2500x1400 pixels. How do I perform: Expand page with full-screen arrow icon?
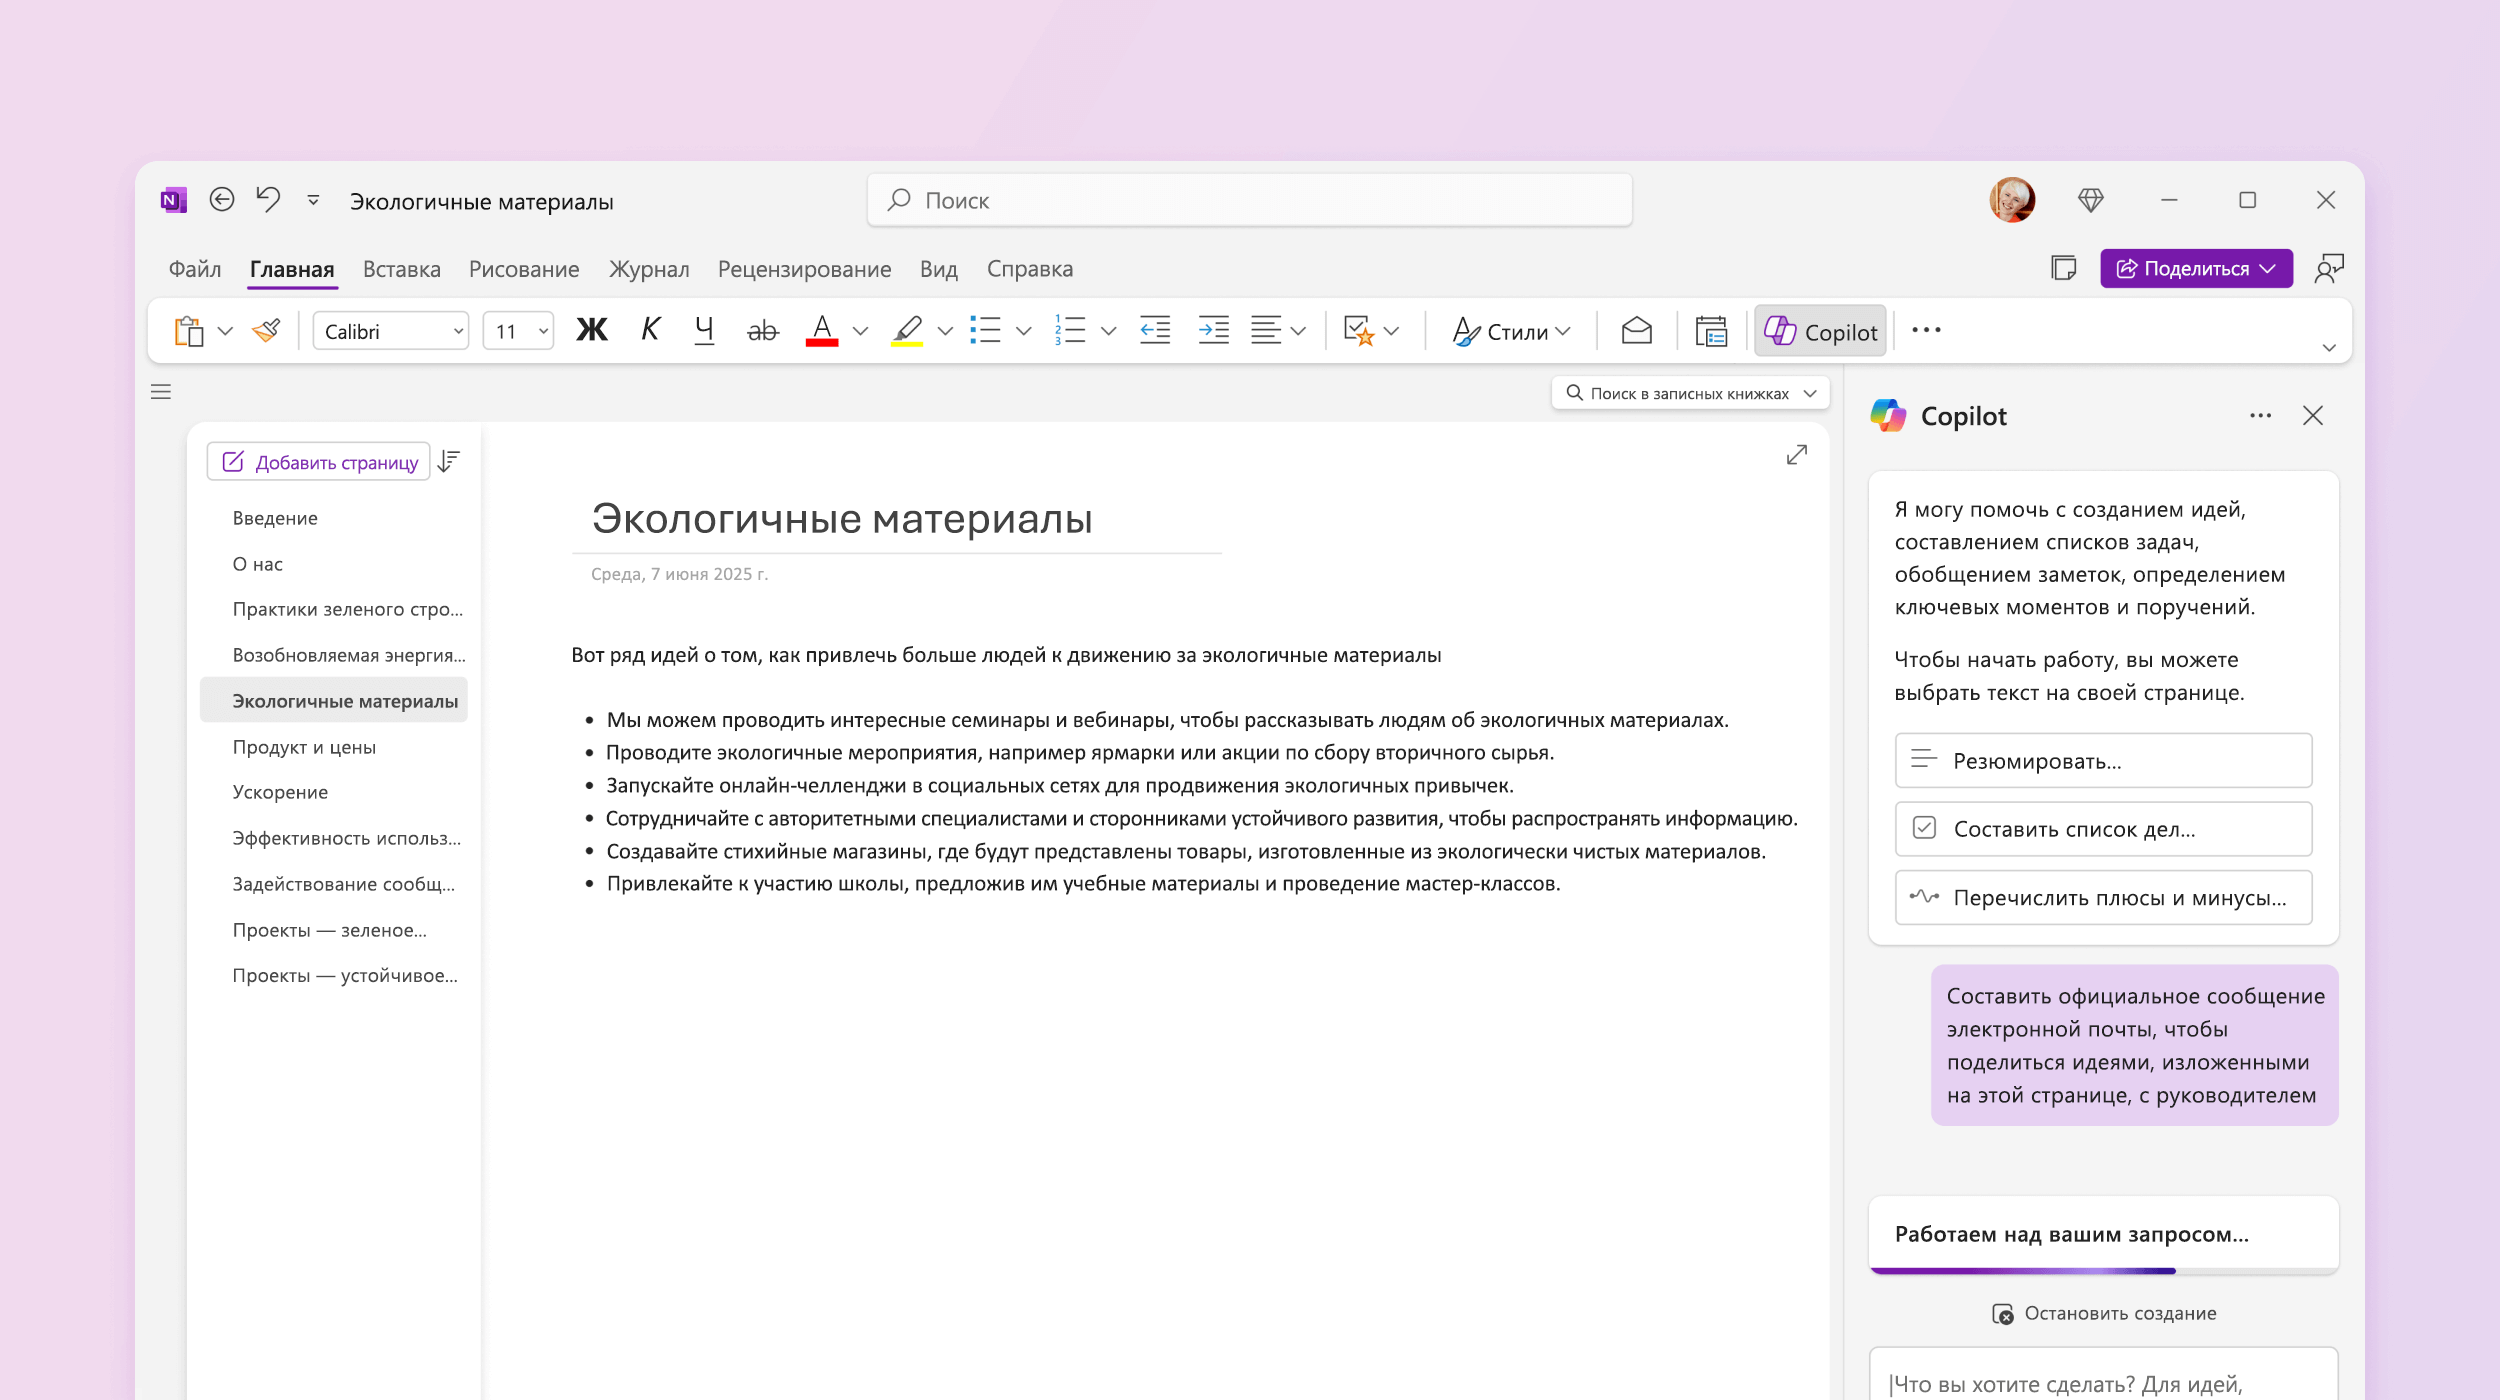tap(1797, 455)
